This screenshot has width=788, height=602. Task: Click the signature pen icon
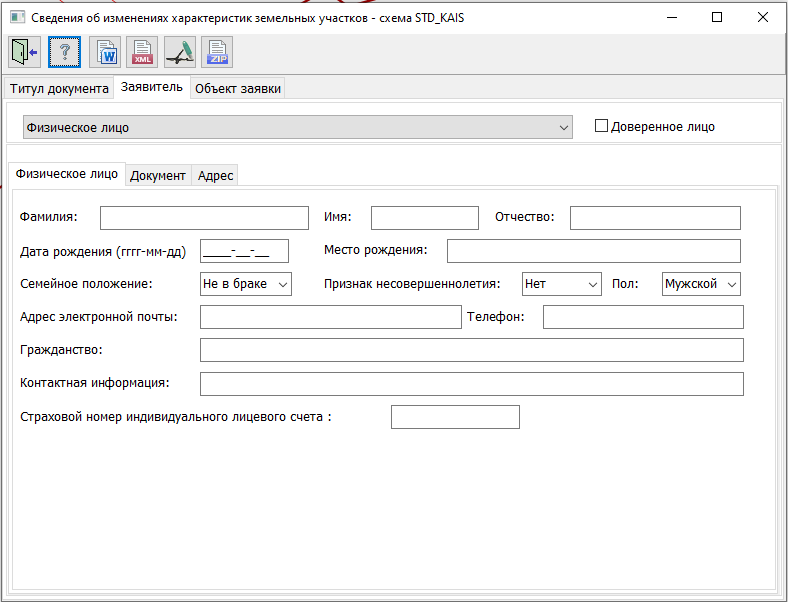pyautogui.click(x=180, y=51)
